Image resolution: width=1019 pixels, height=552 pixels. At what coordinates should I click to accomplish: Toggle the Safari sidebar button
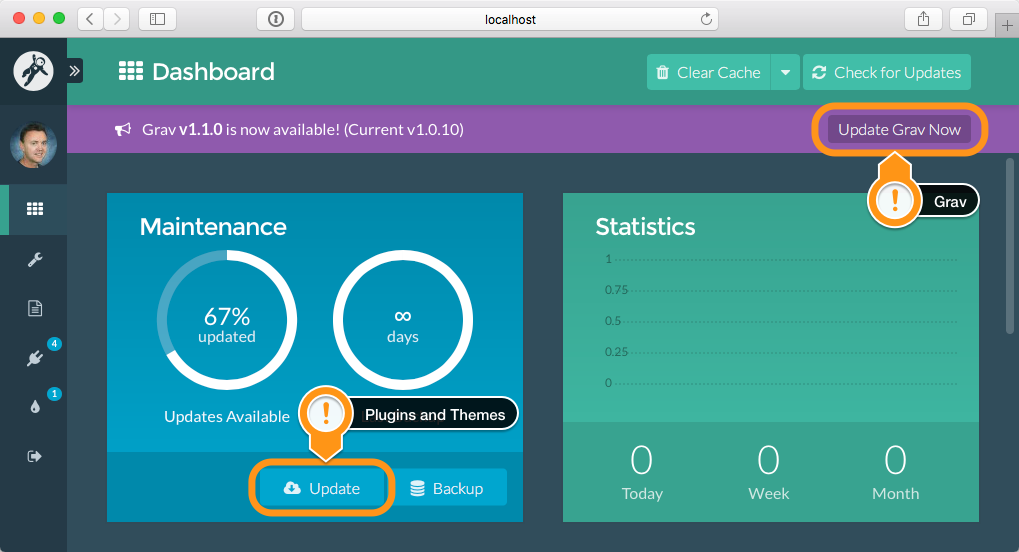[157, 19]
